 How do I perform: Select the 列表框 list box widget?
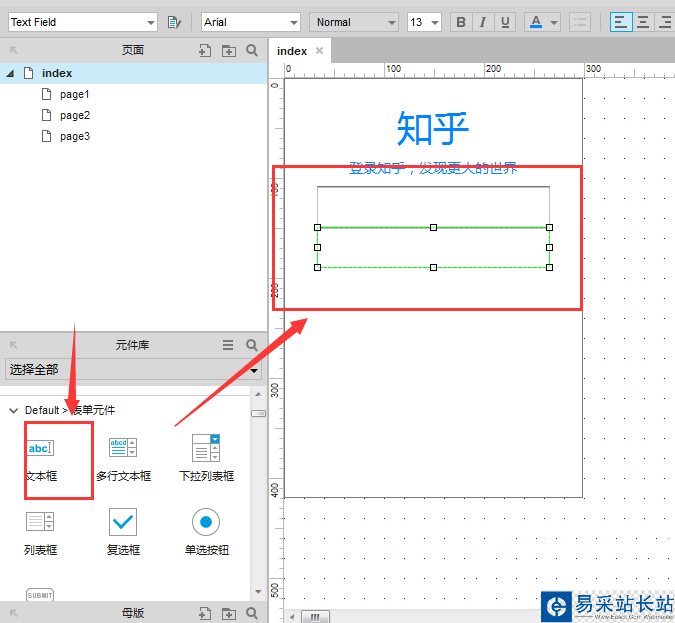point(40,533)
